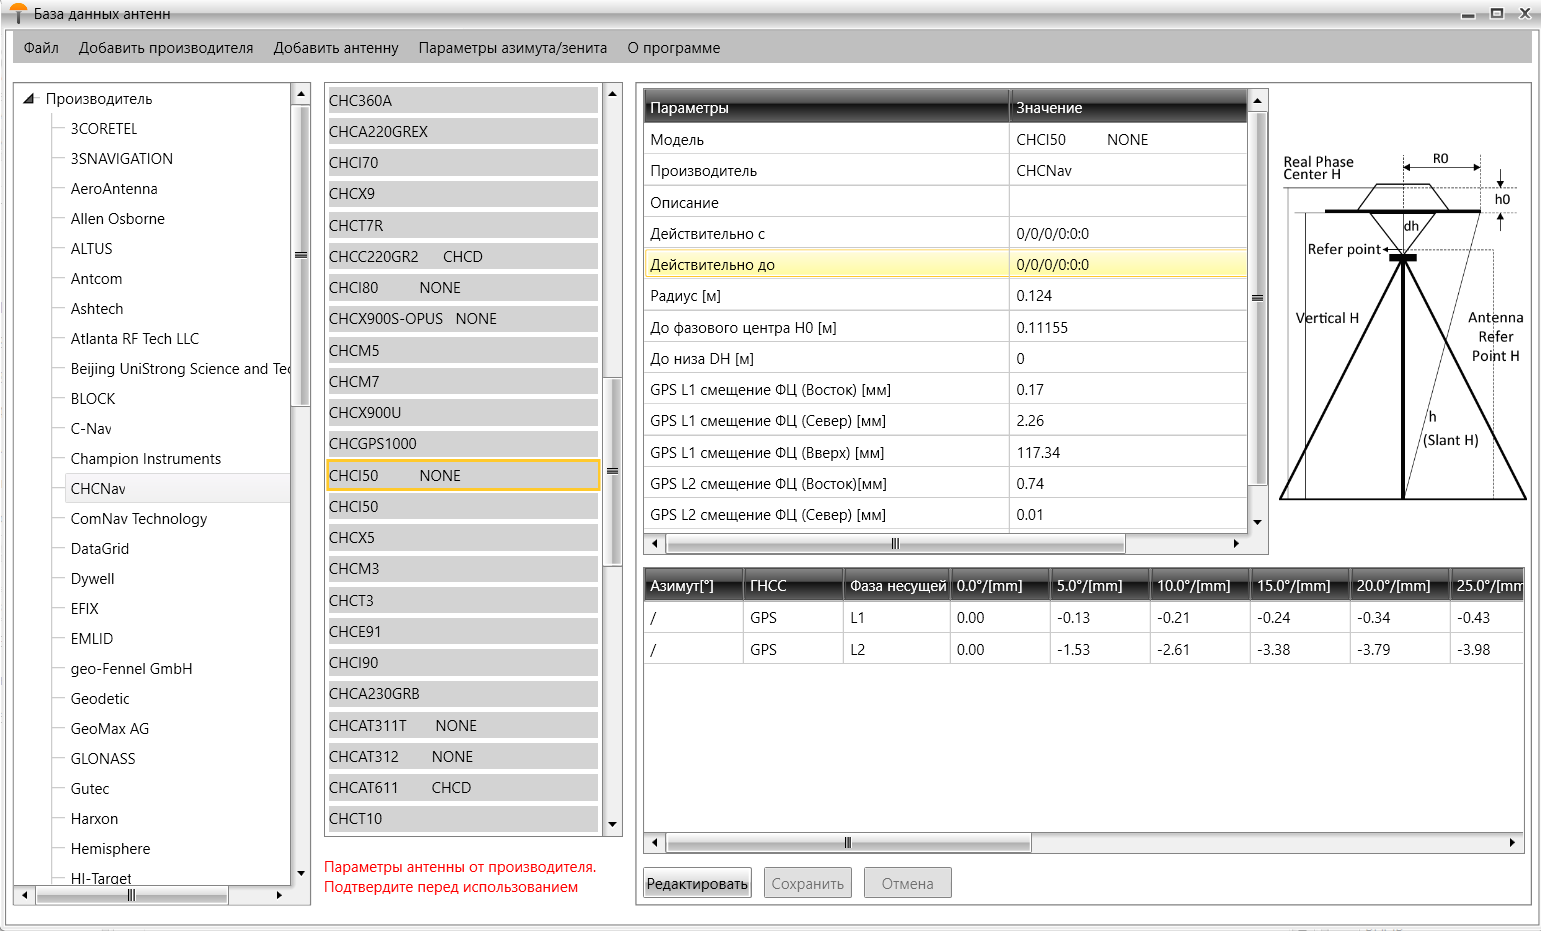Maximize the База данных антенн window
Image resolution: width=1541 pixels, height=931 pixels.
tap(1497, 13)
